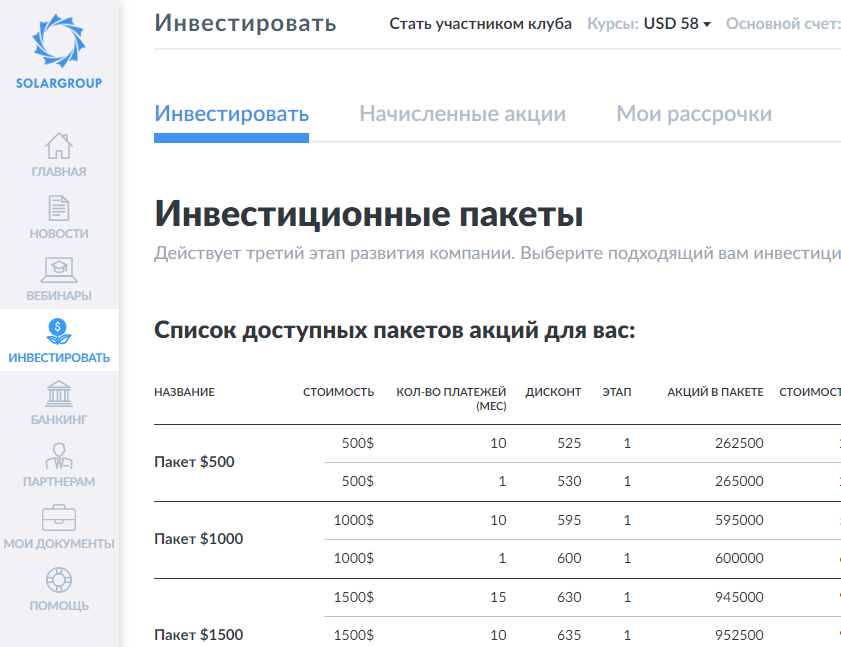Screen dimensions: 841x647
Task: Click the Дисконт column header
Action: (553, 392)
